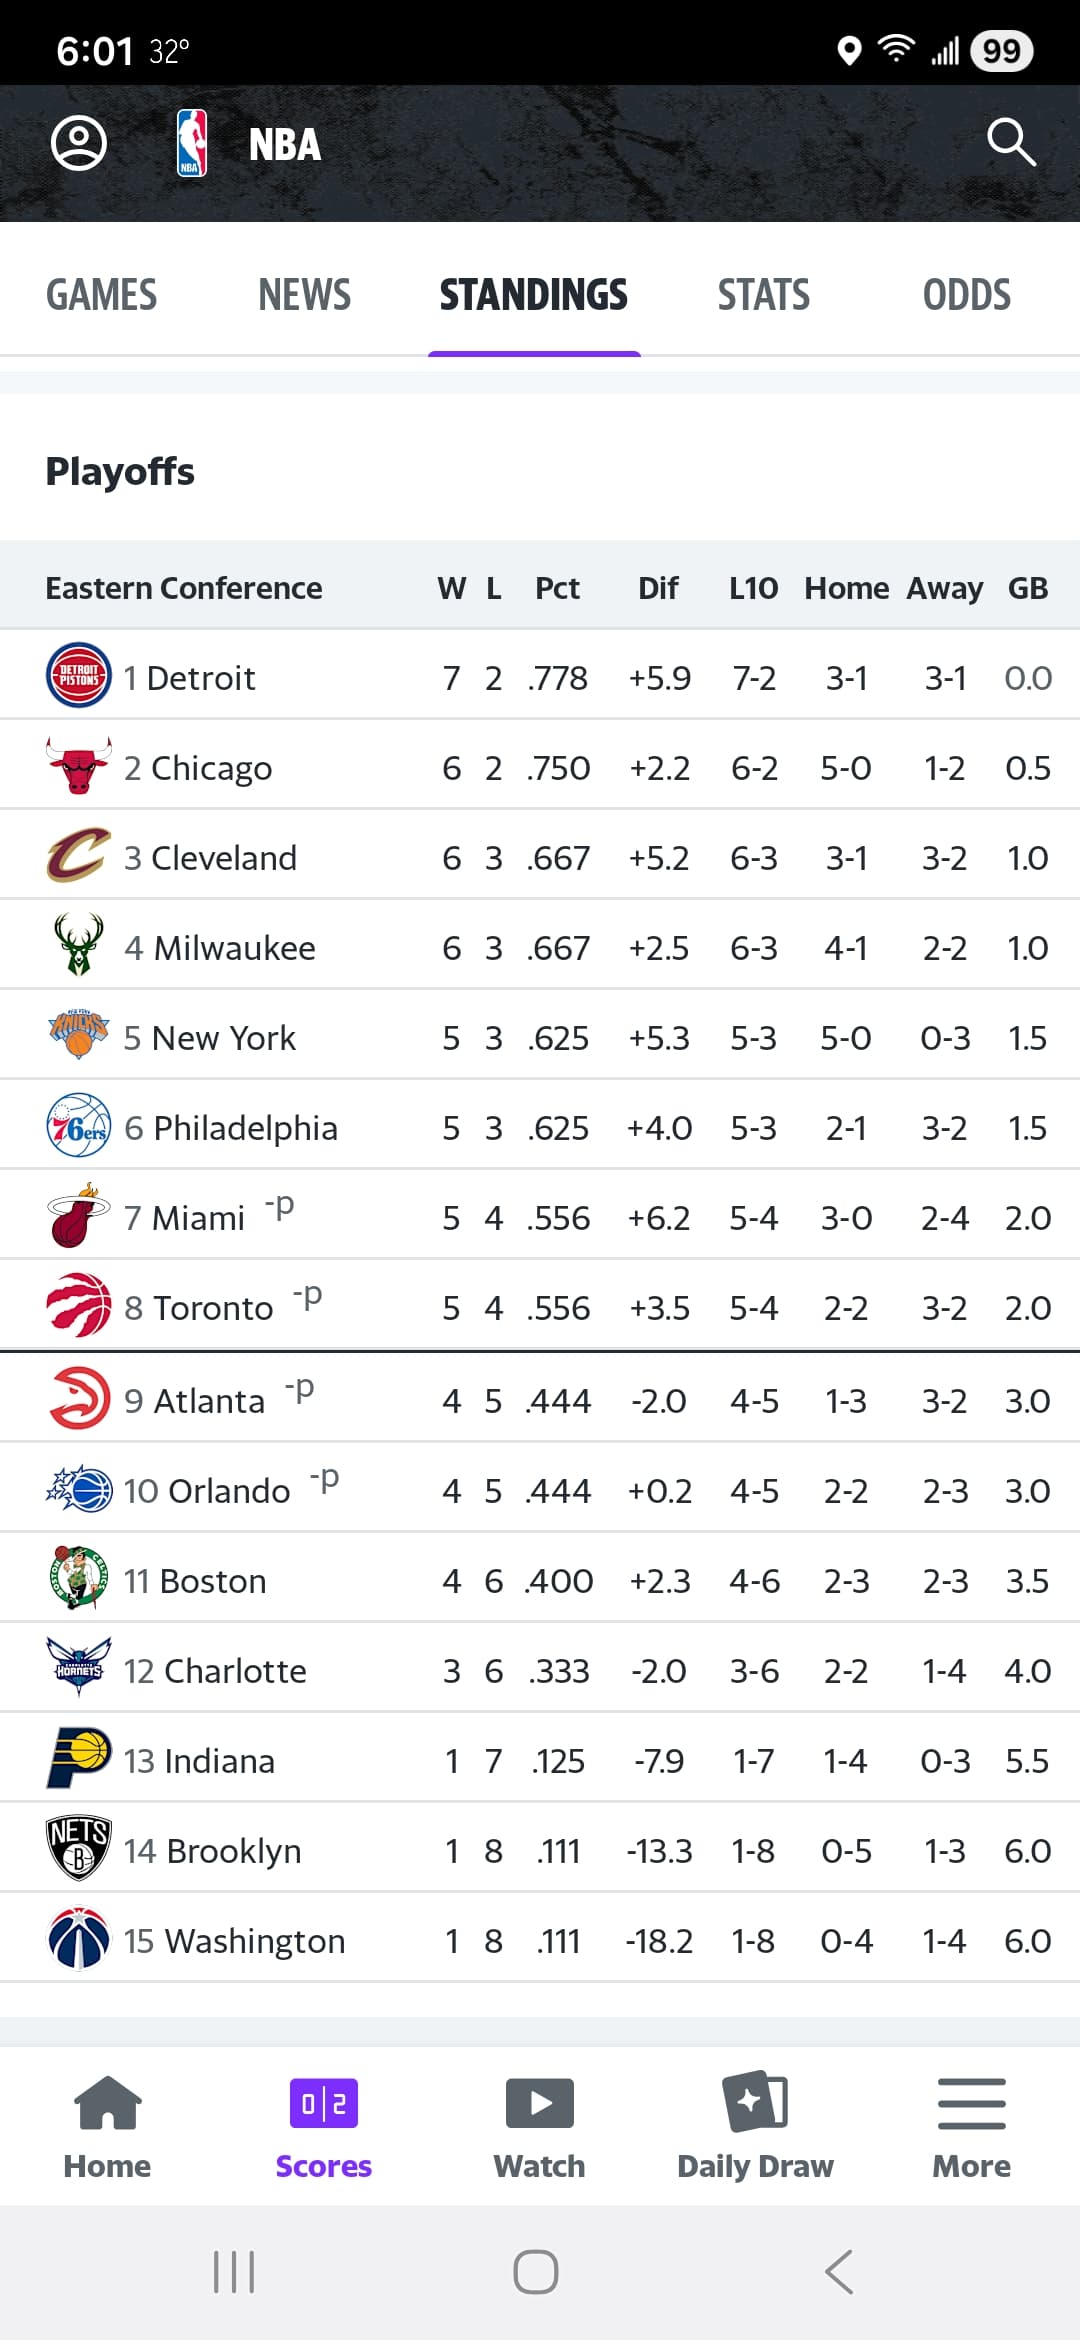1080x2340 pixels.
Task: Open the Stats tab
Action: tap(764, 295)
